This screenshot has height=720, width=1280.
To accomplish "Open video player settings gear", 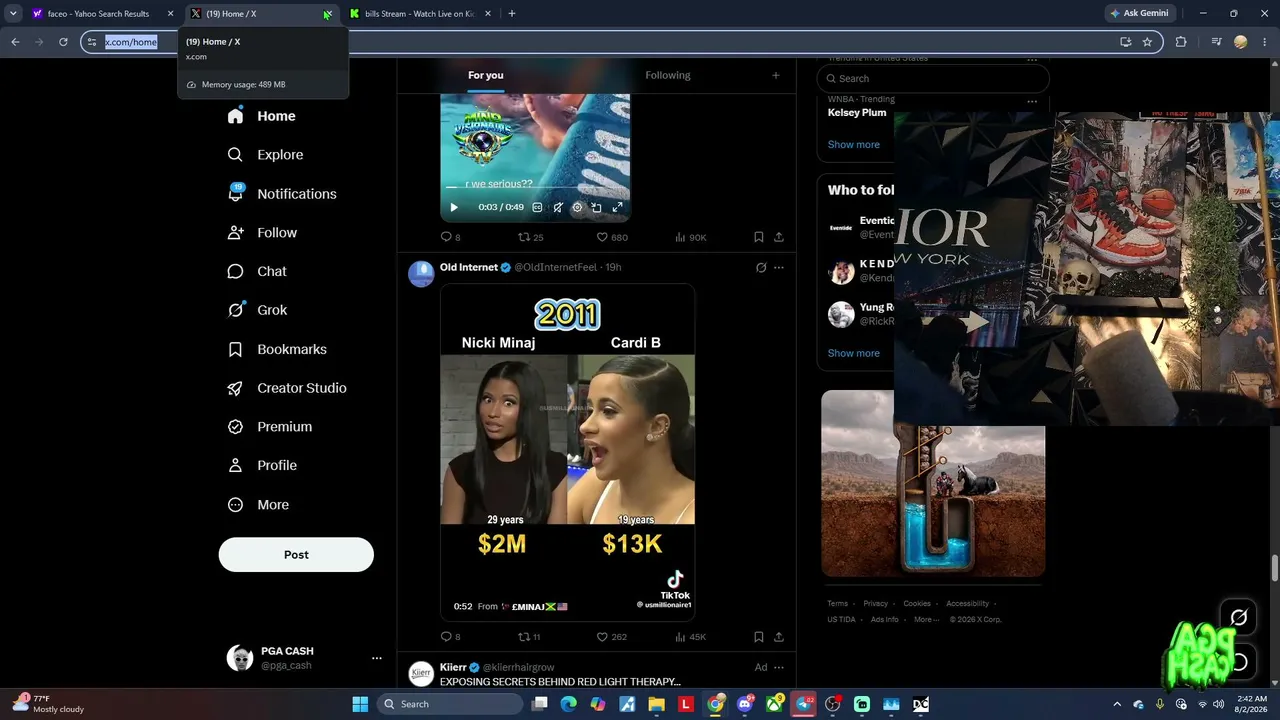I will click(x=577, y=208).
